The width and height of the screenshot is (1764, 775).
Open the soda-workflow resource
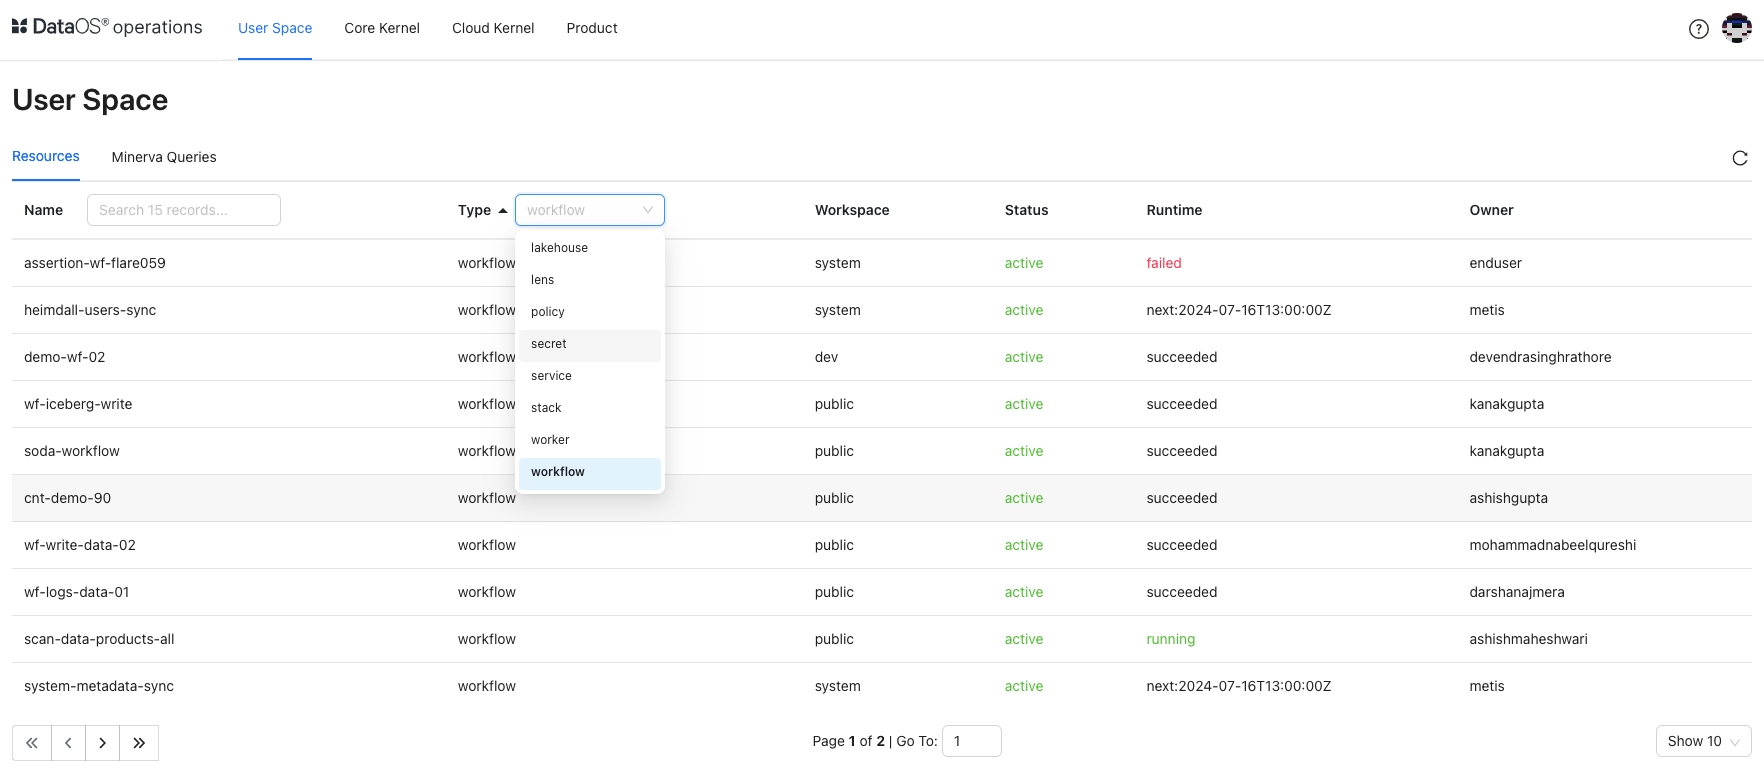pyautogui.click(x=72, y=451)
